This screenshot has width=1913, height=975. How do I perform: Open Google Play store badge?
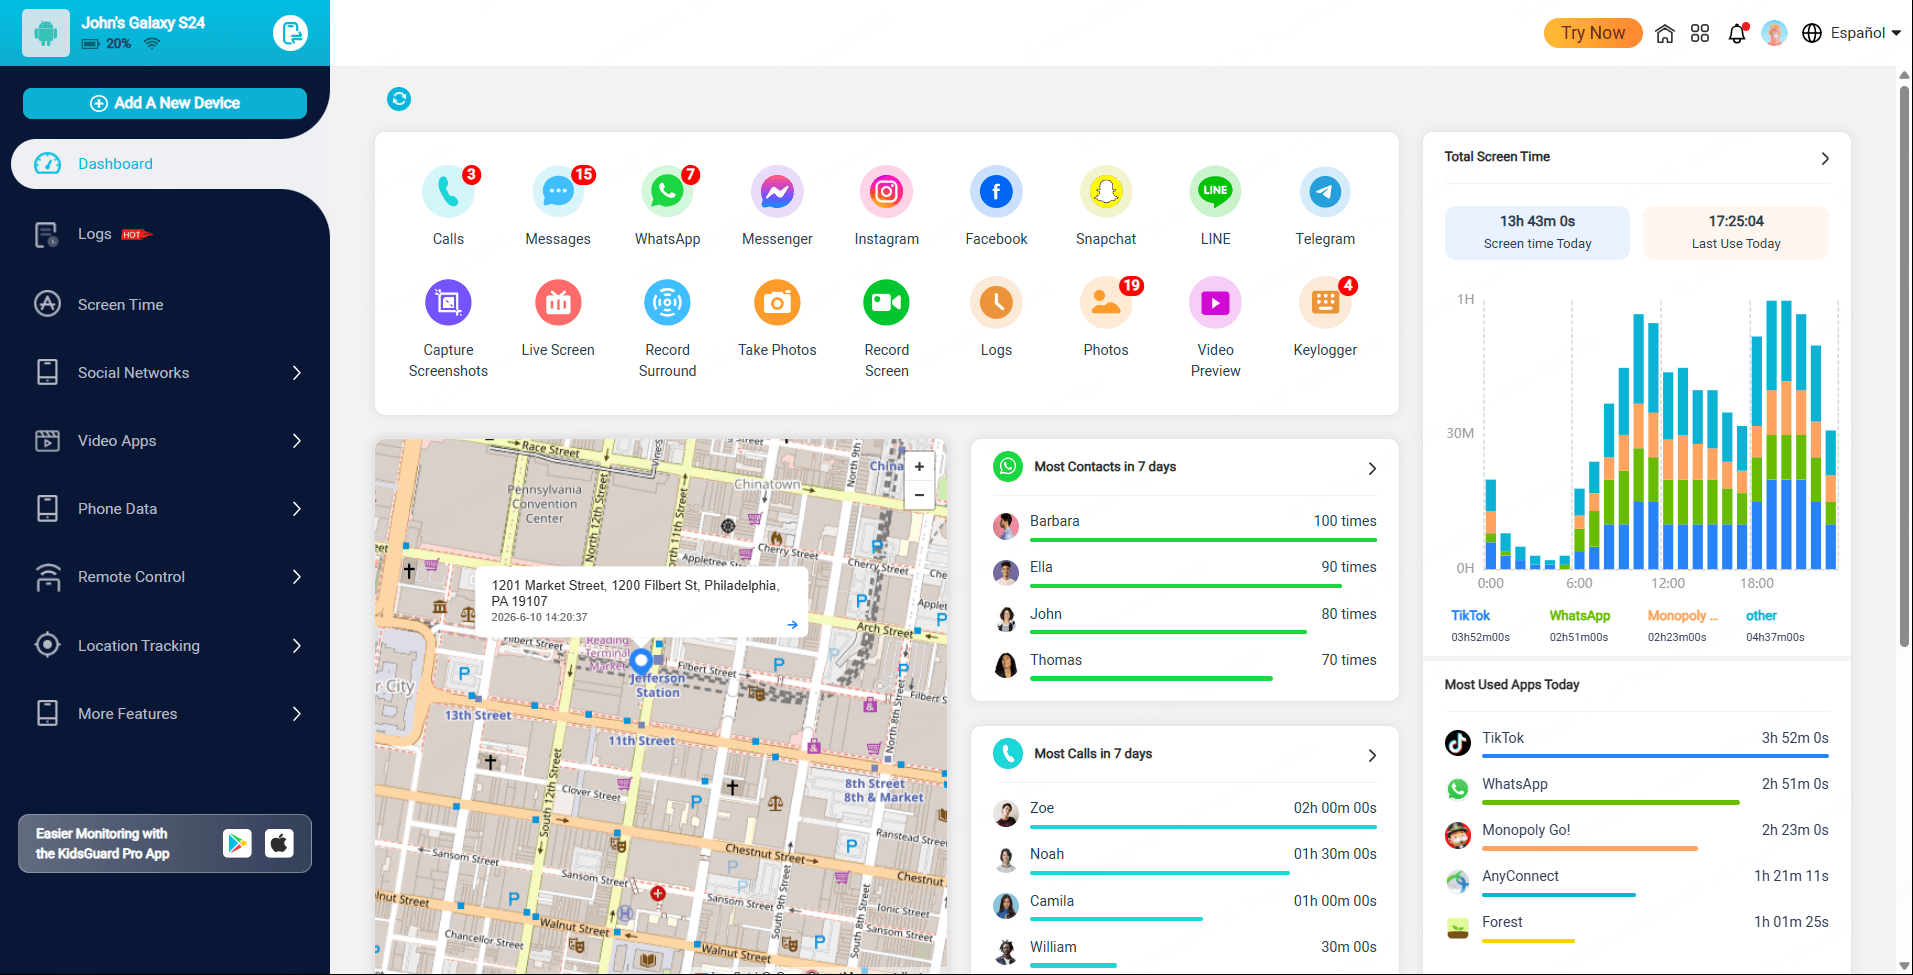pos(237,843)
